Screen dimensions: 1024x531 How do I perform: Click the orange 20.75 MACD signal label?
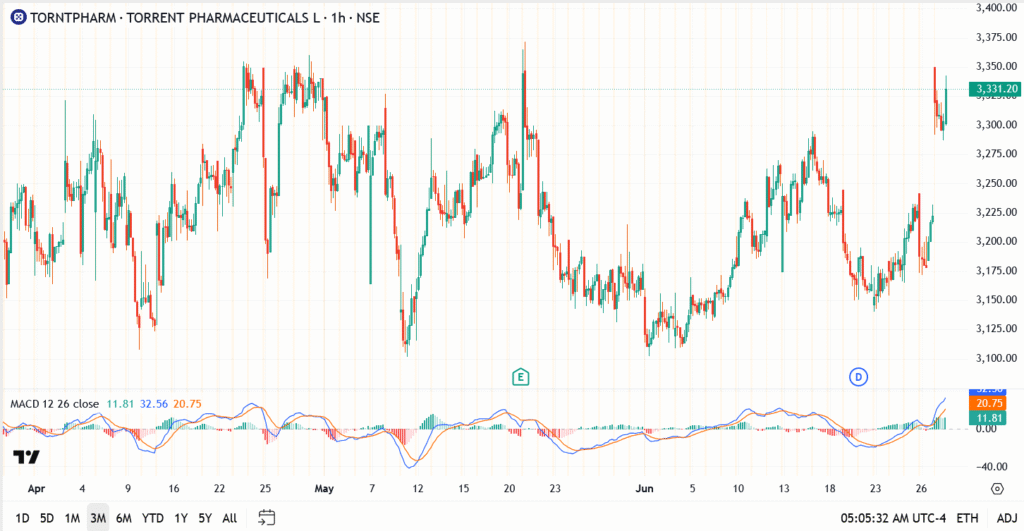tap(991, 402)
